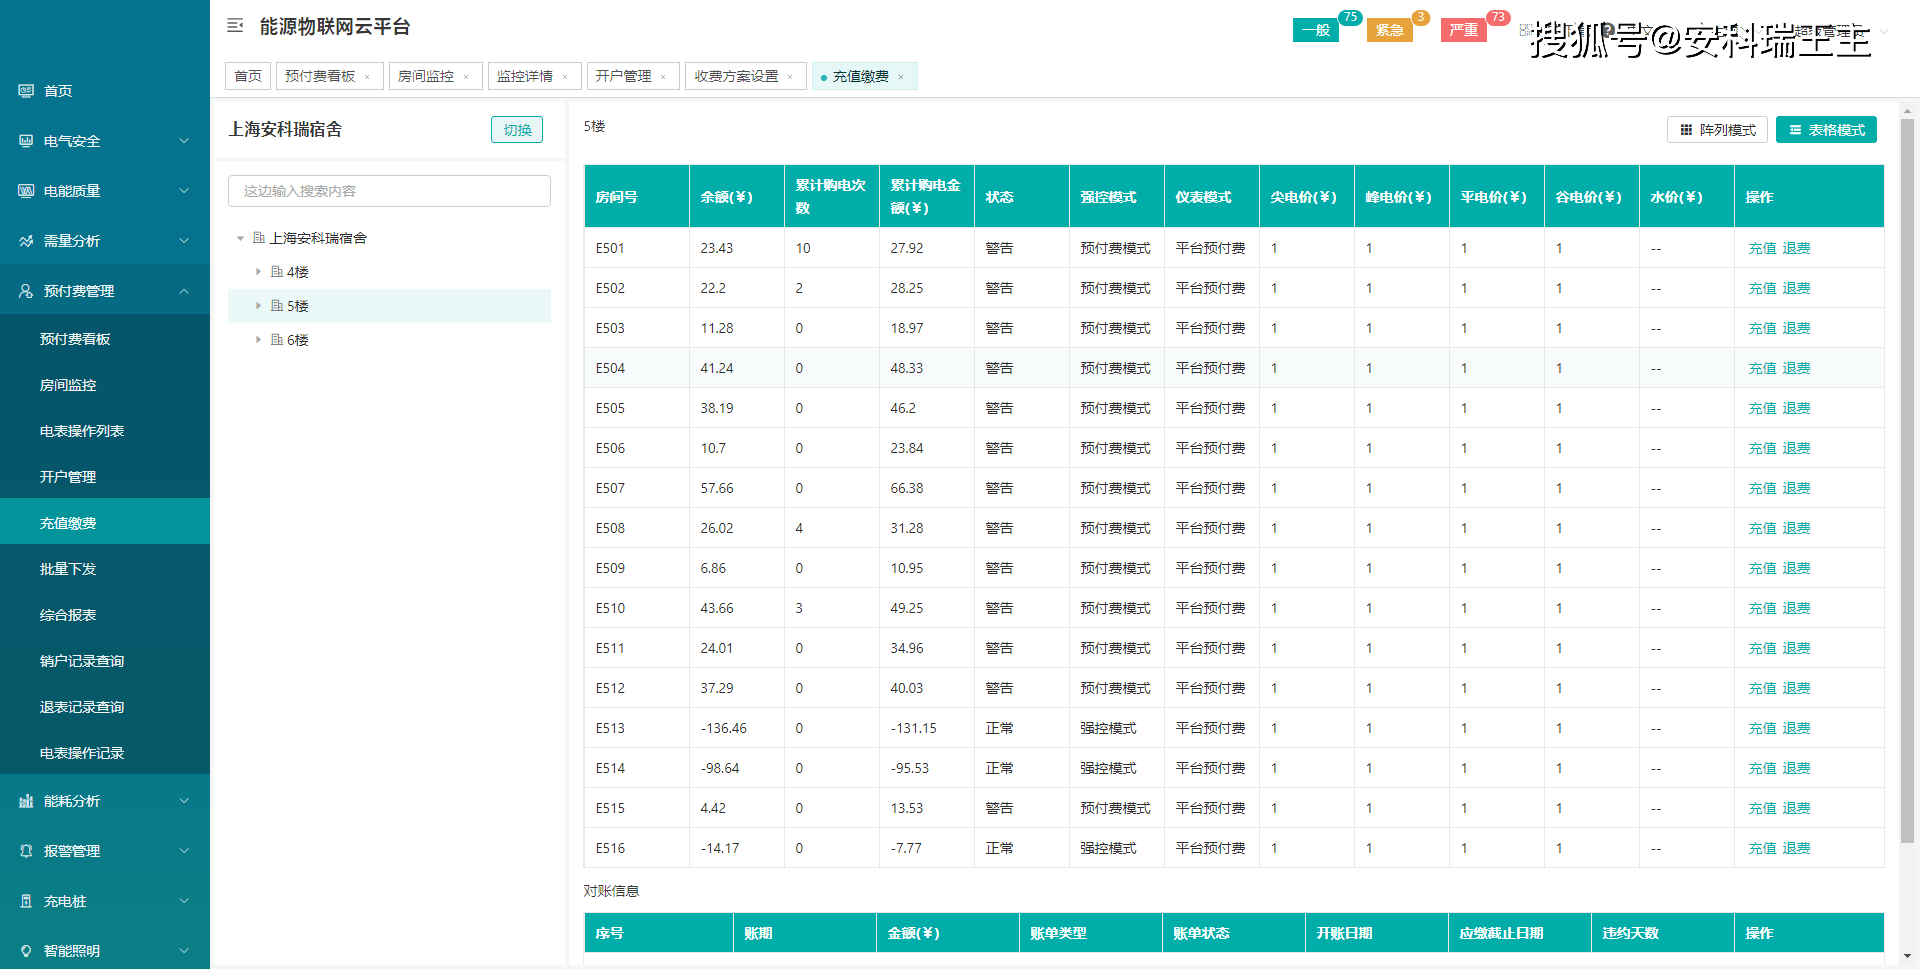Expand the 充电桩 menu chevron
The image size is (1920, 969).
(184, 901)
